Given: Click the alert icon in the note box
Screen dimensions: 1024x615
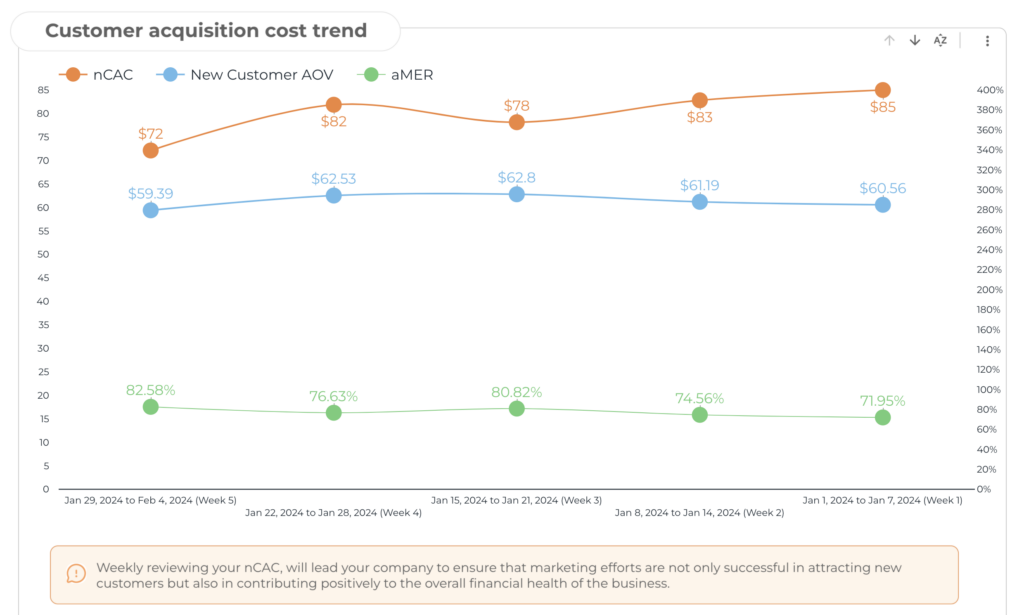Looking at the screenshot, I should point(76,574).
